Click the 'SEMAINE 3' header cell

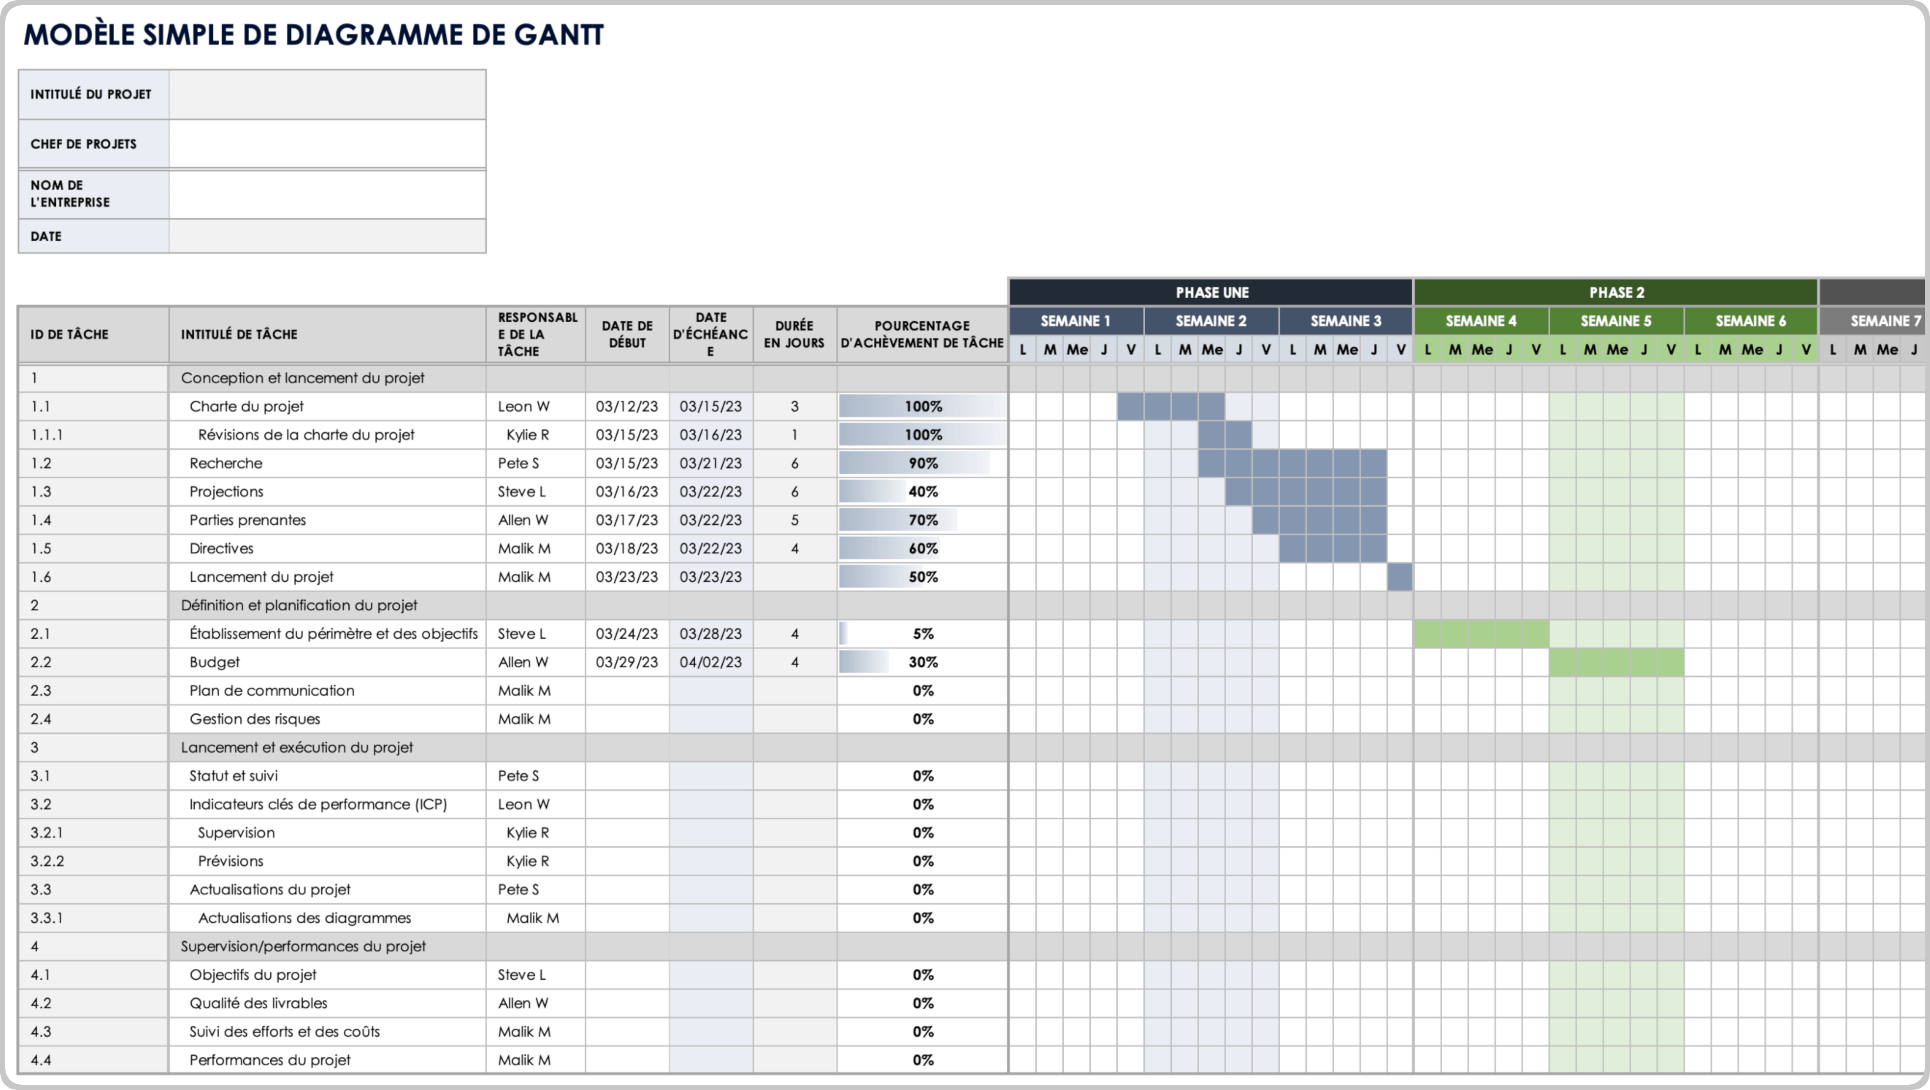[x=1346, y=321]
